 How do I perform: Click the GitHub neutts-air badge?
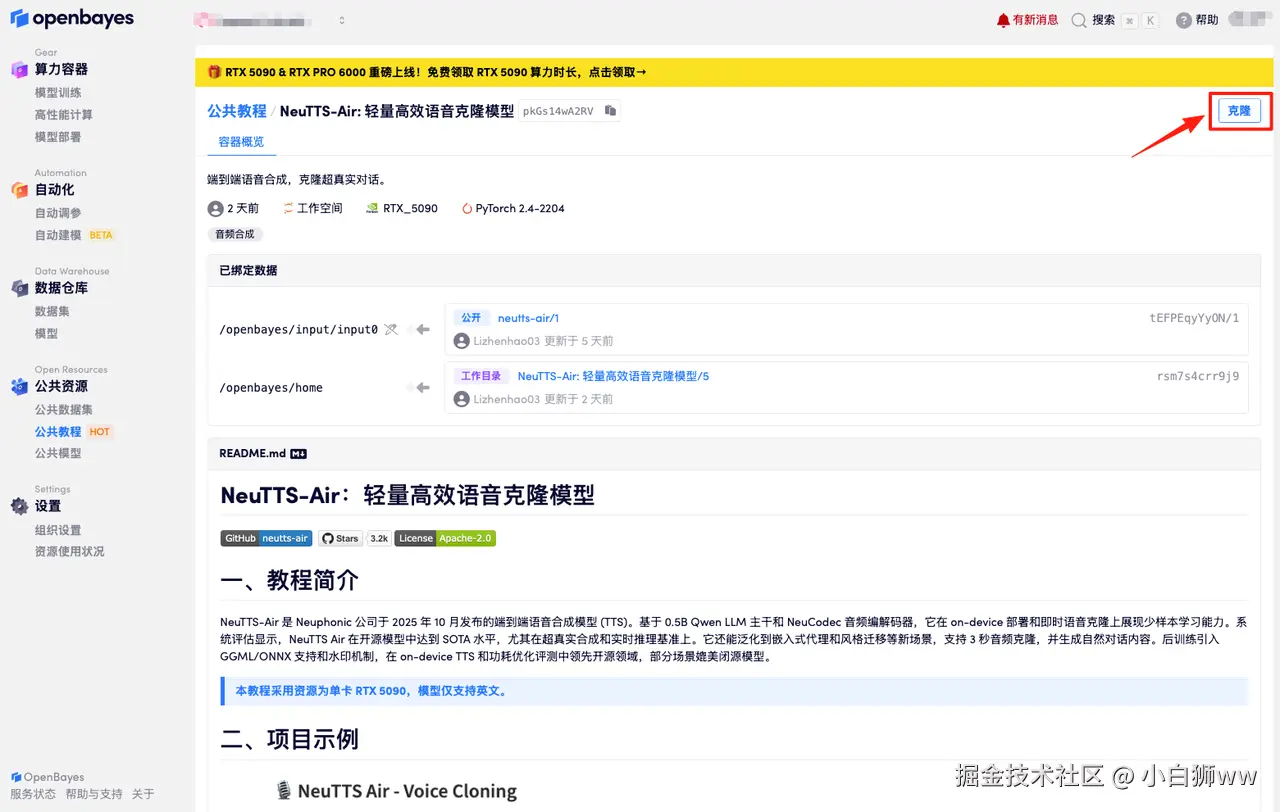[x=266, y=538]
